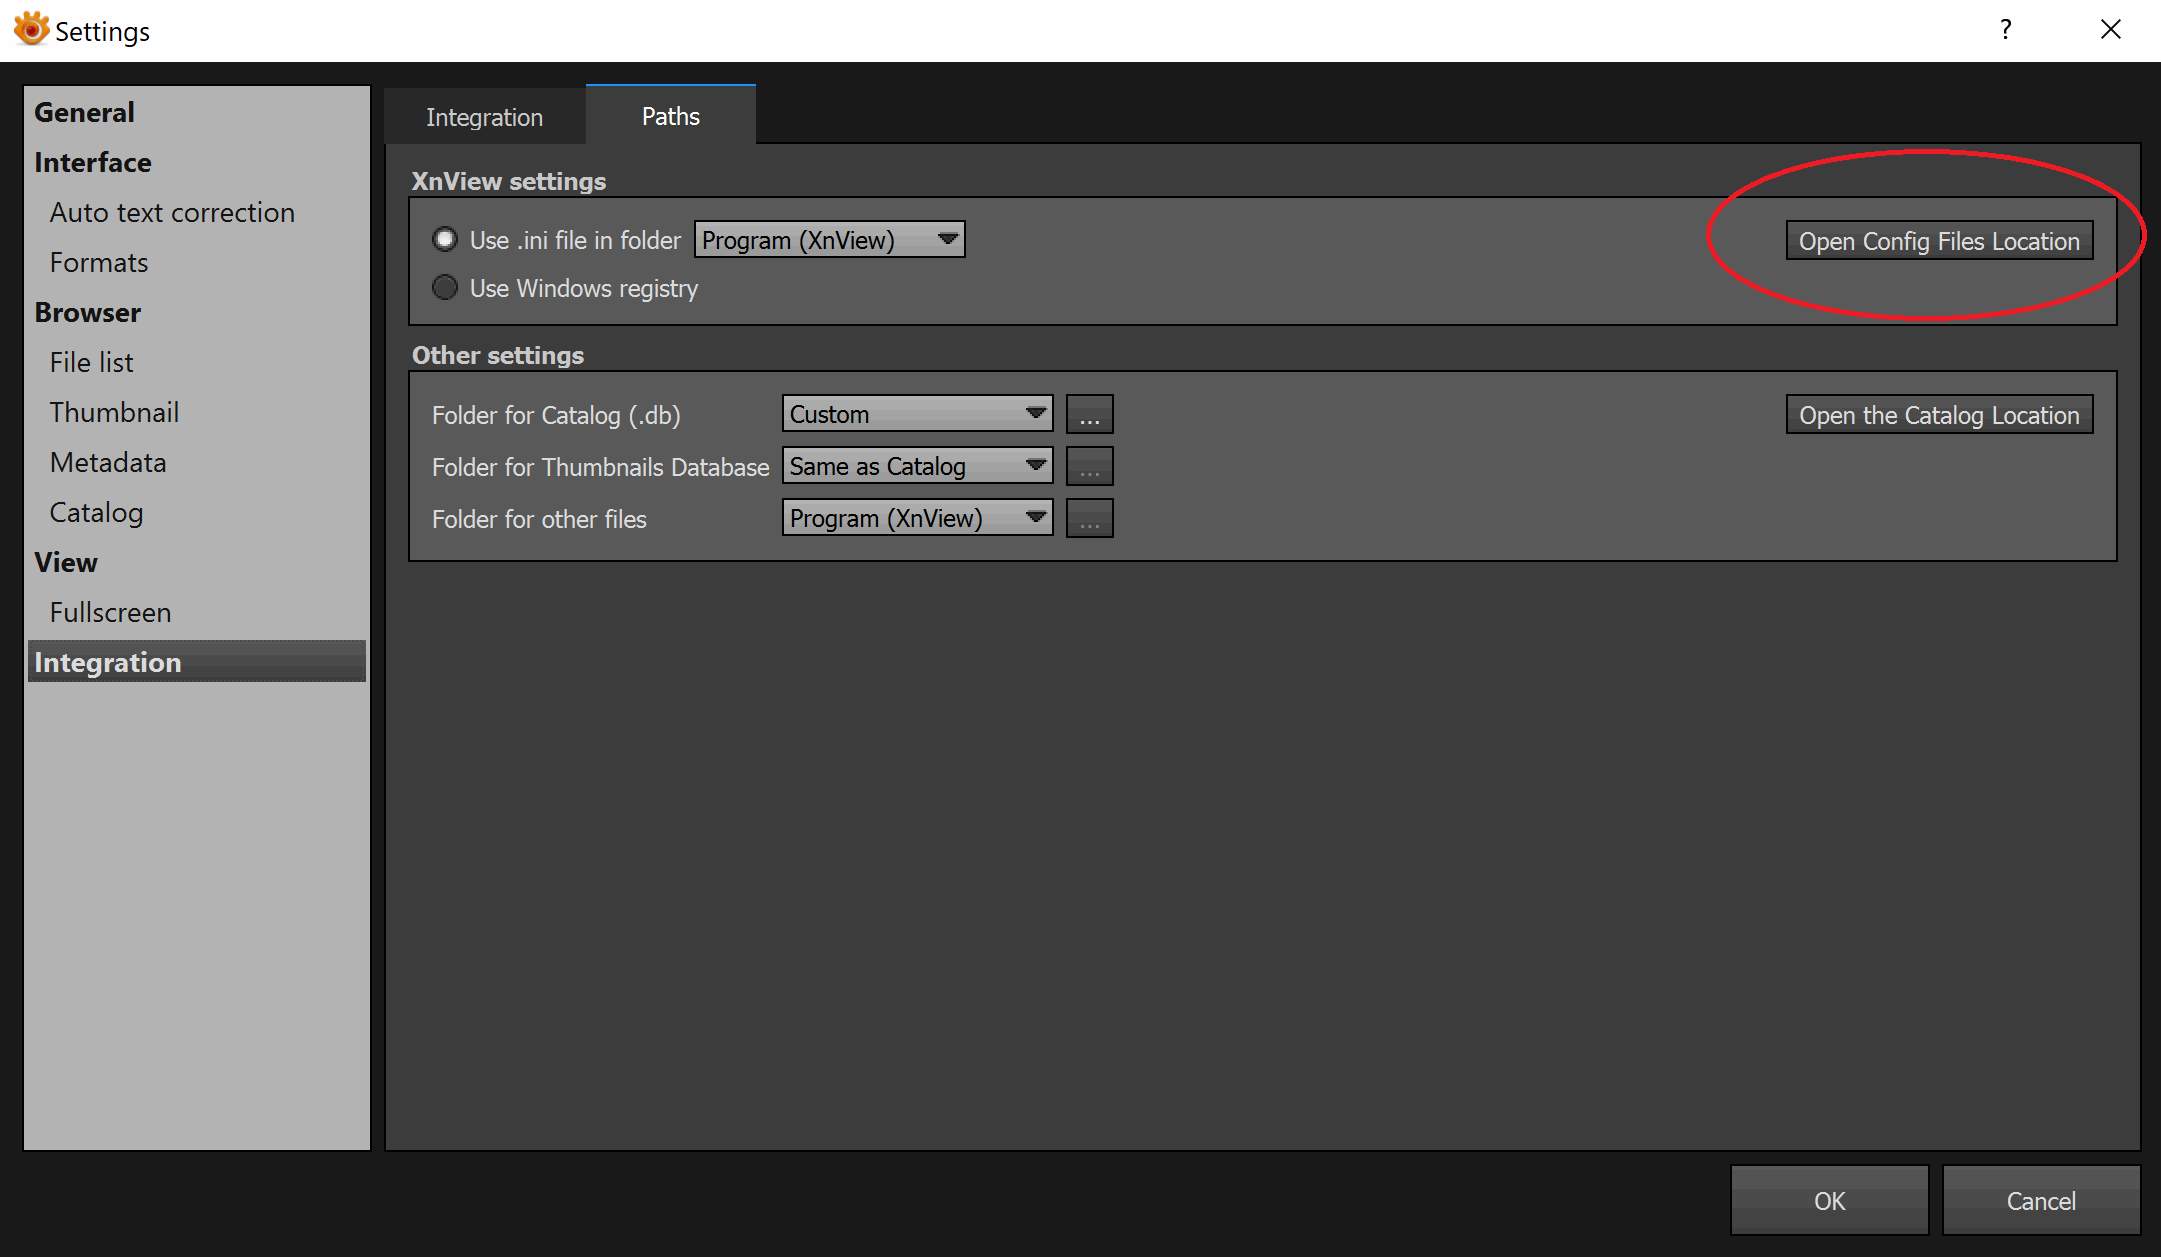The width and height of the screenshot is (2161, 1257).
Task: Go to Fullscreen settings category
Action: [x=110, y=612]
